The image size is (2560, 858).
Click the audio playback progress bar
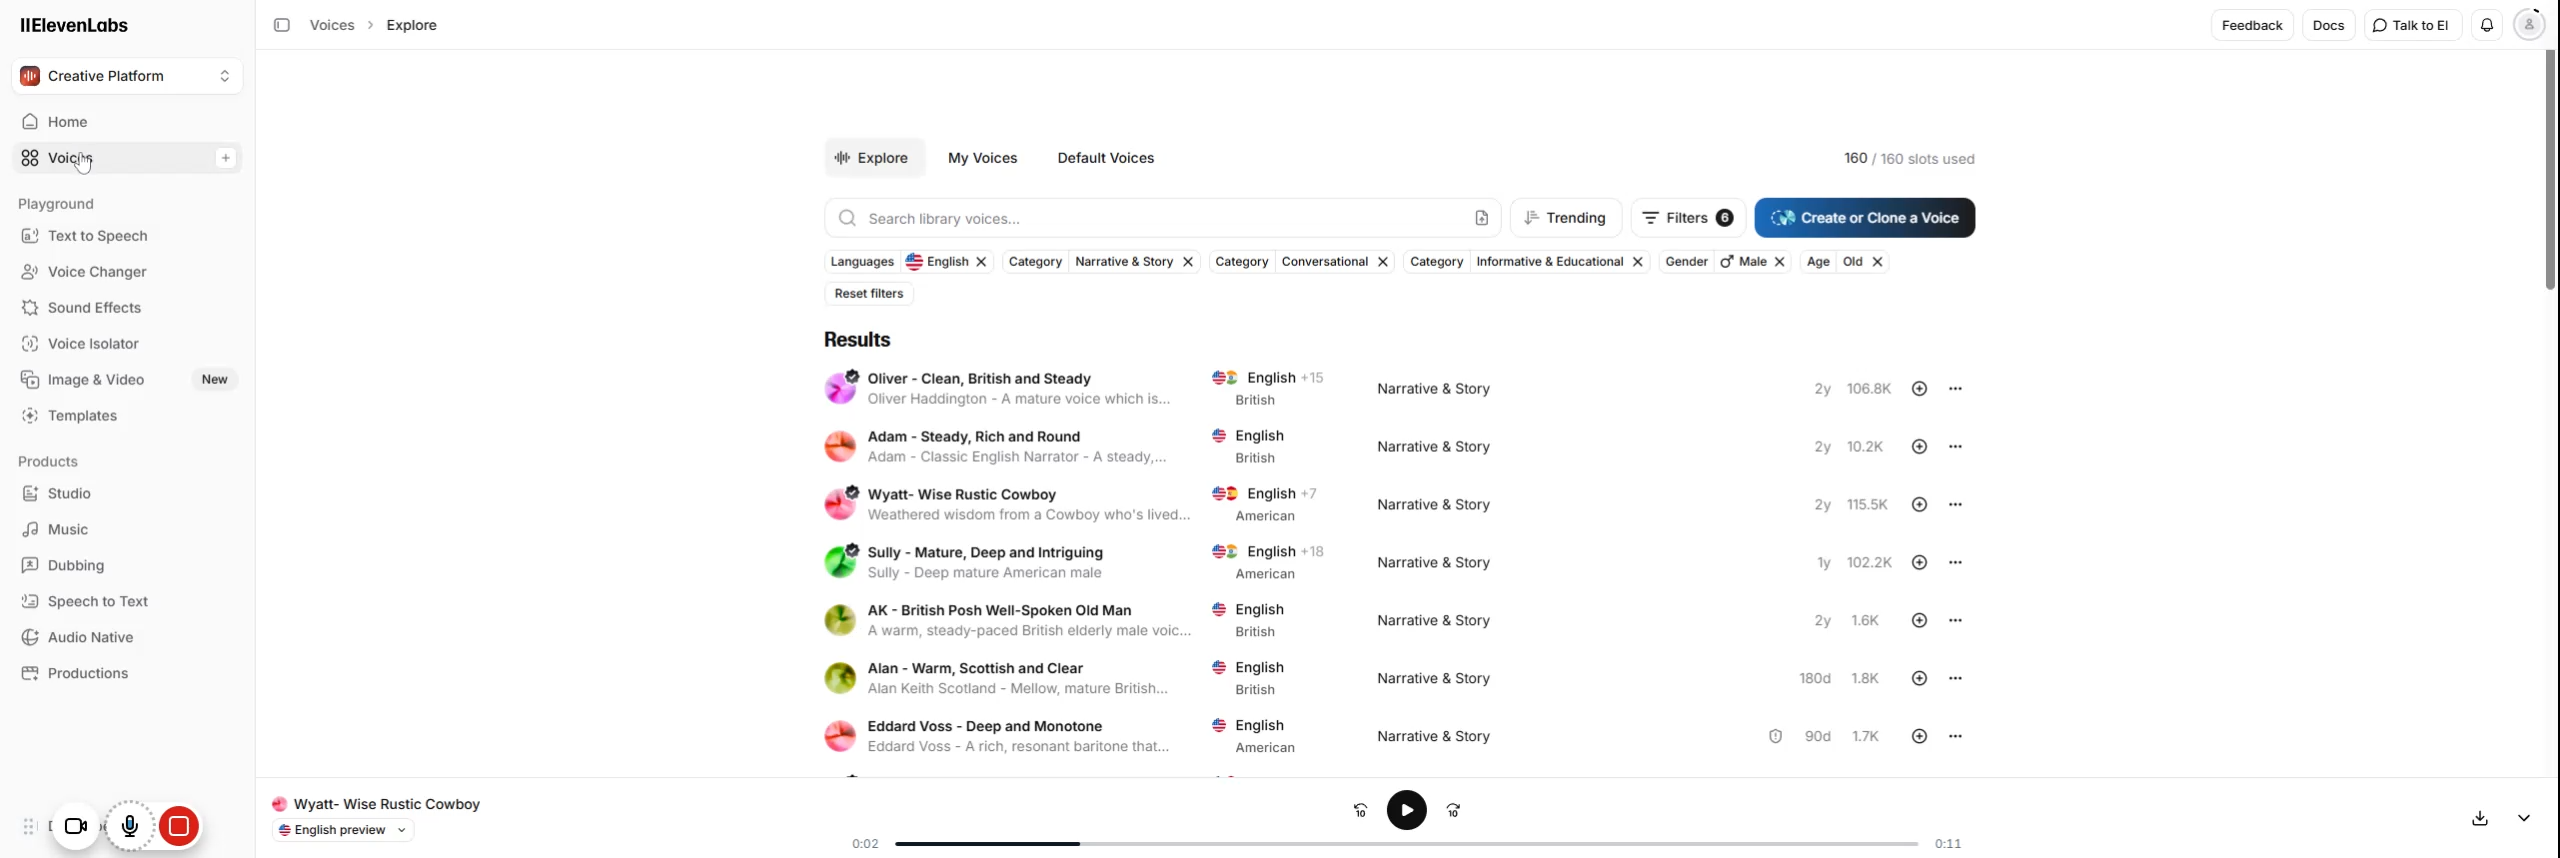pos(1405,844)
